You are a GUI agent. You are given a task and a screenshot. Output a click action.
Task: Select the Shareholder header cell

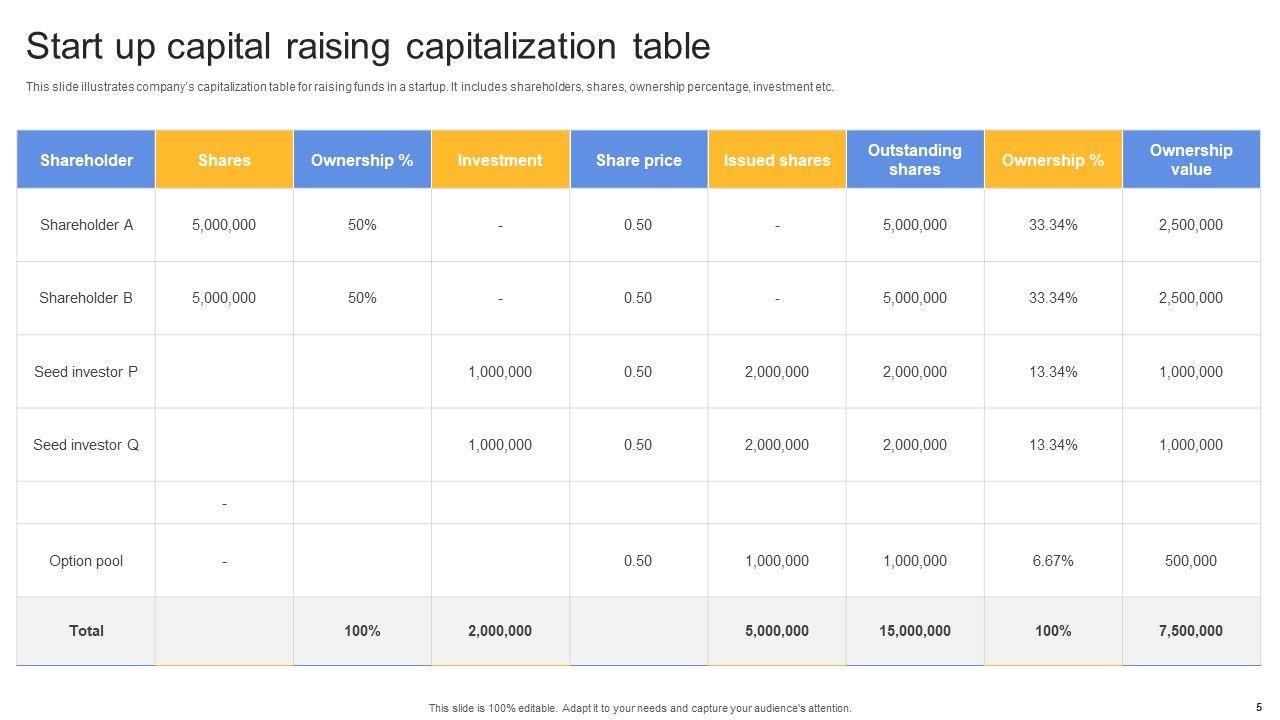pos(86,160)
